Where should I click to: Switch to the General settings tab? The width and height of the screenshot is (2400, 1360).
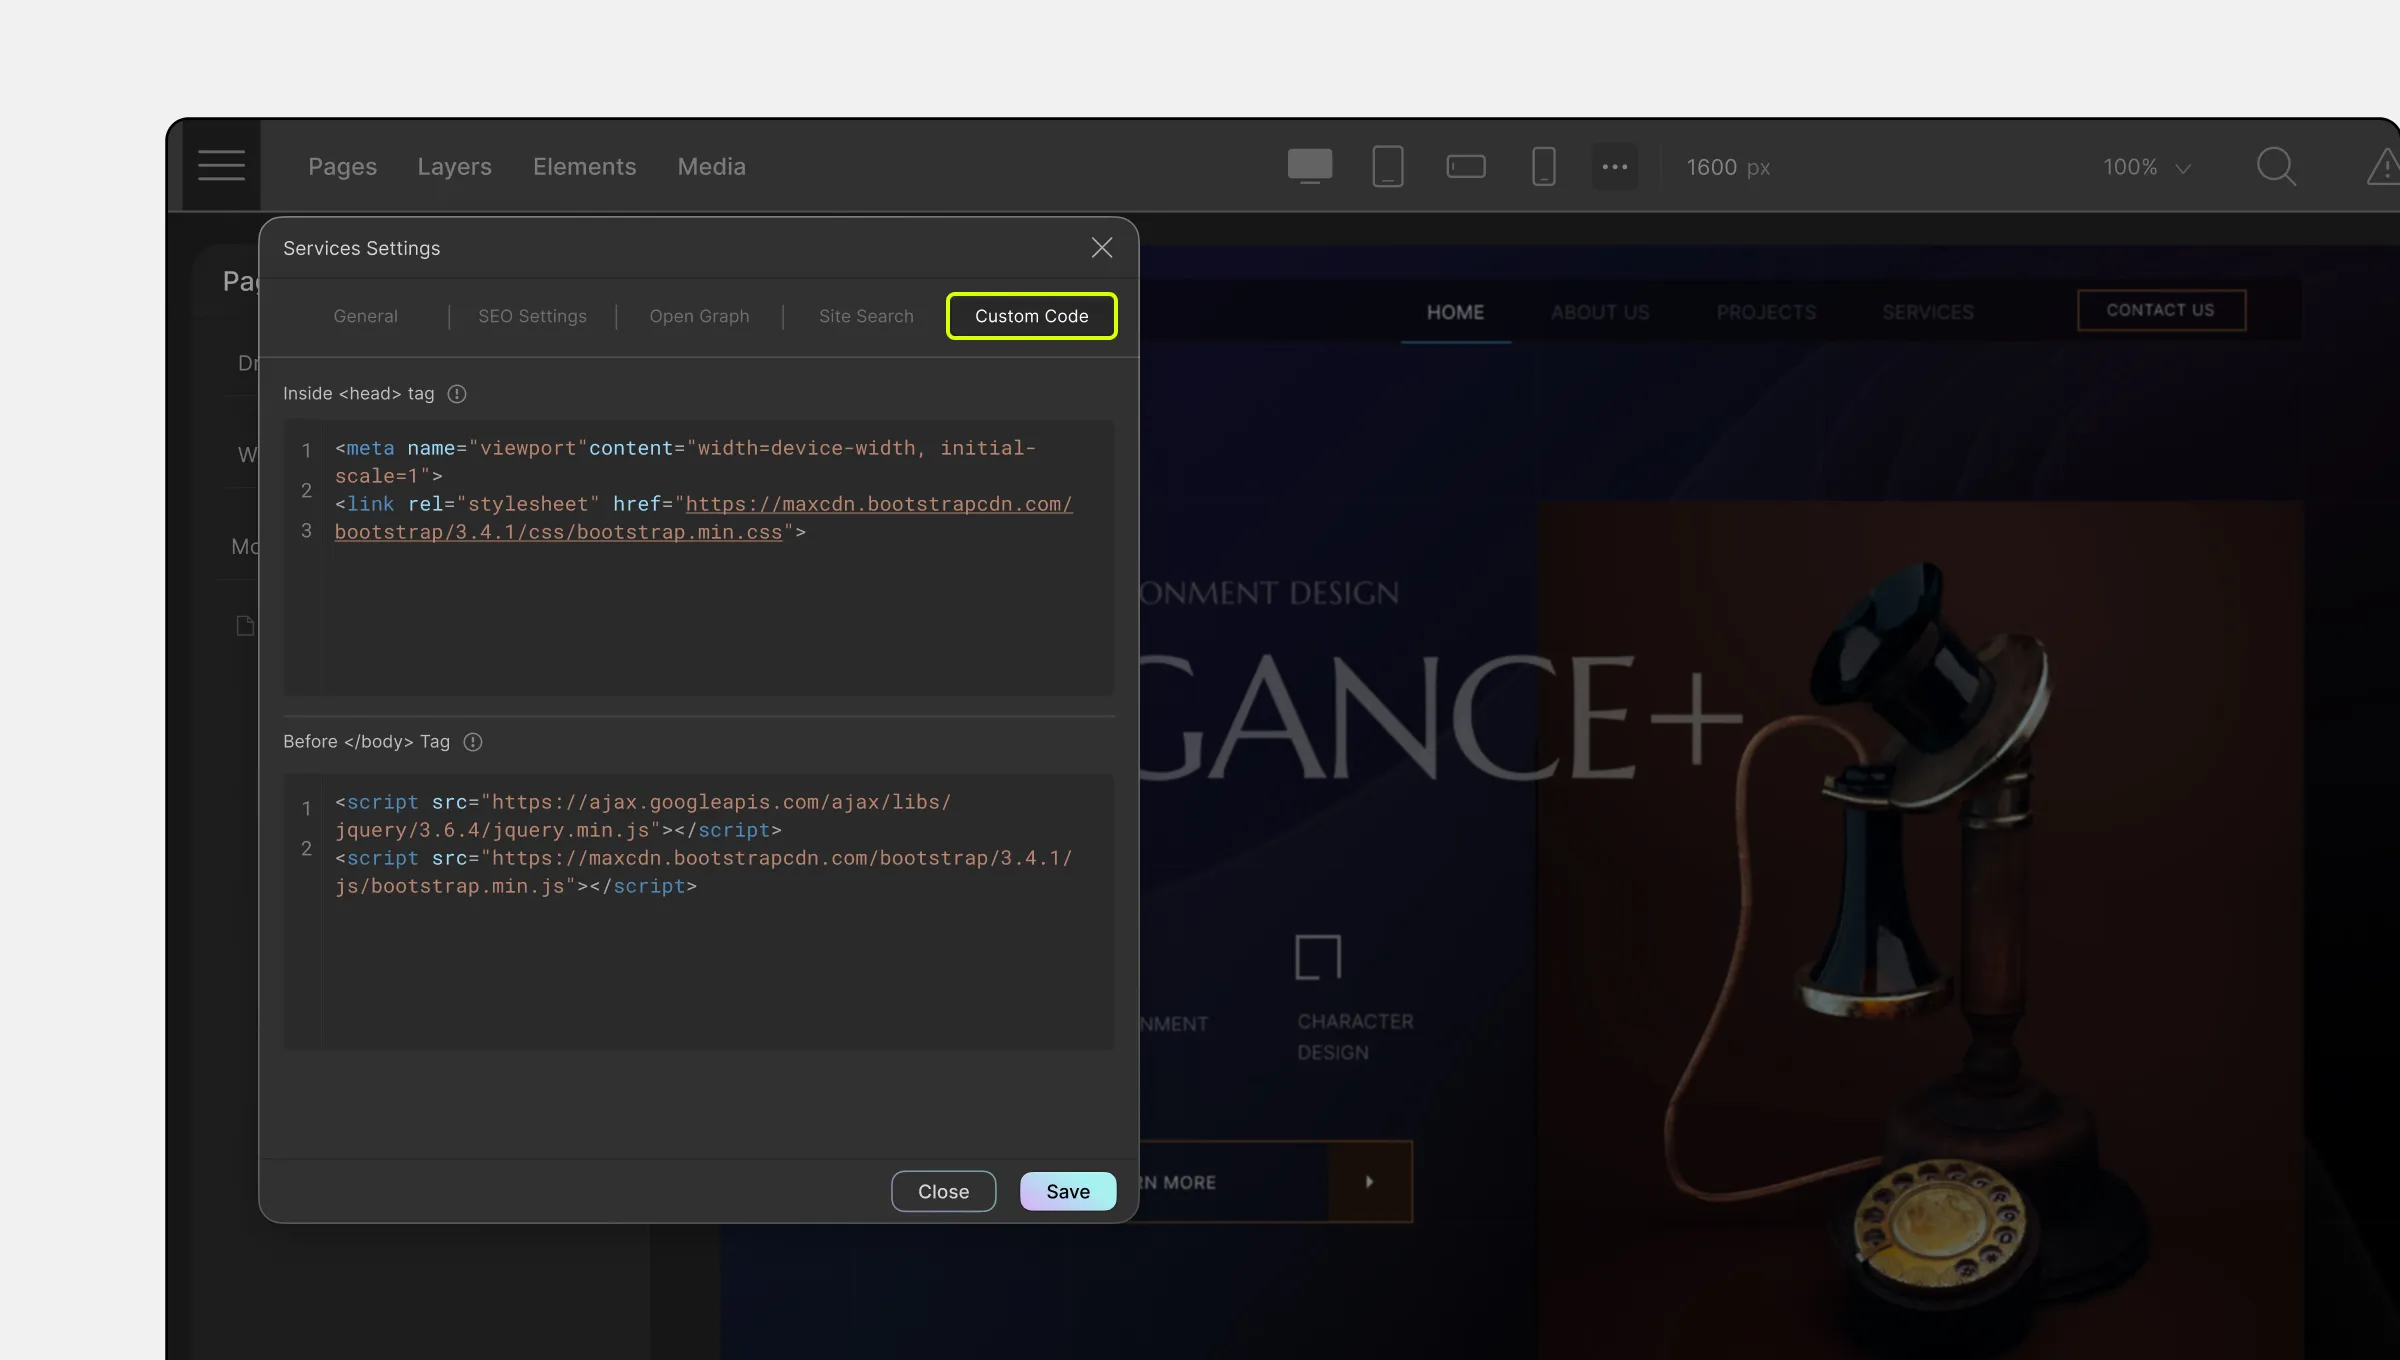[x=366, y=315]
